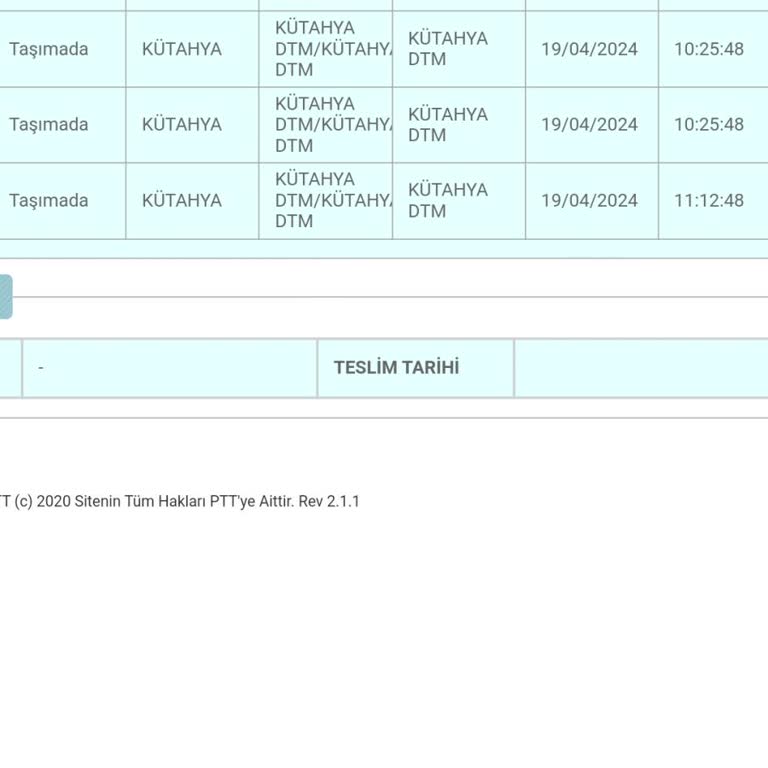Click the TESLİM TARİHİ label
The width and height of the screenshot is (768, 768).
[x=396, y=367]
